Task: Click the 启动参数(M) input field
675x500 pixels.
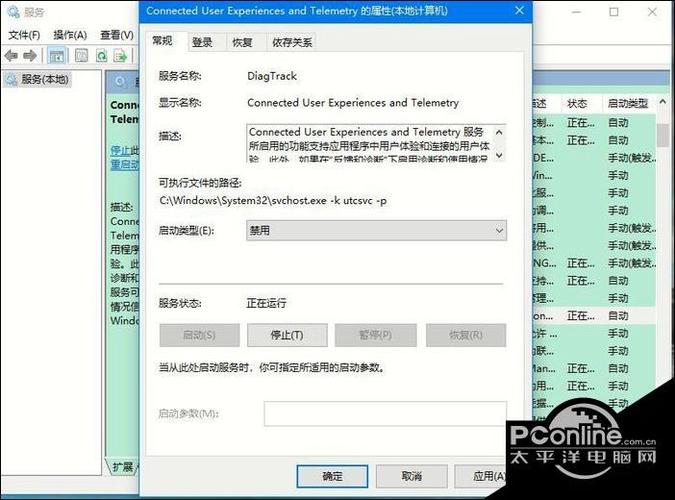Action: pyautogui.click(x=385, y=413)
